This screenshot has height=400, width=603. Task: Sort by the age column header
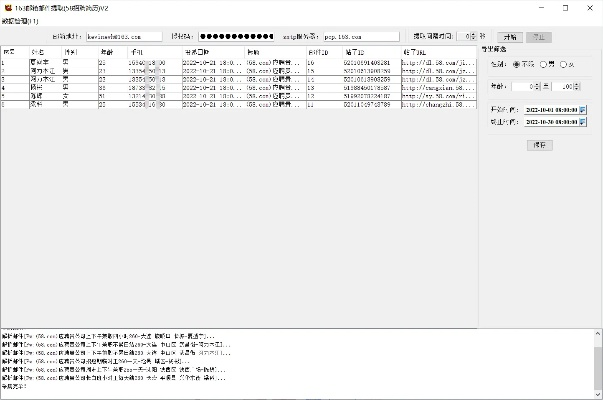110,51
